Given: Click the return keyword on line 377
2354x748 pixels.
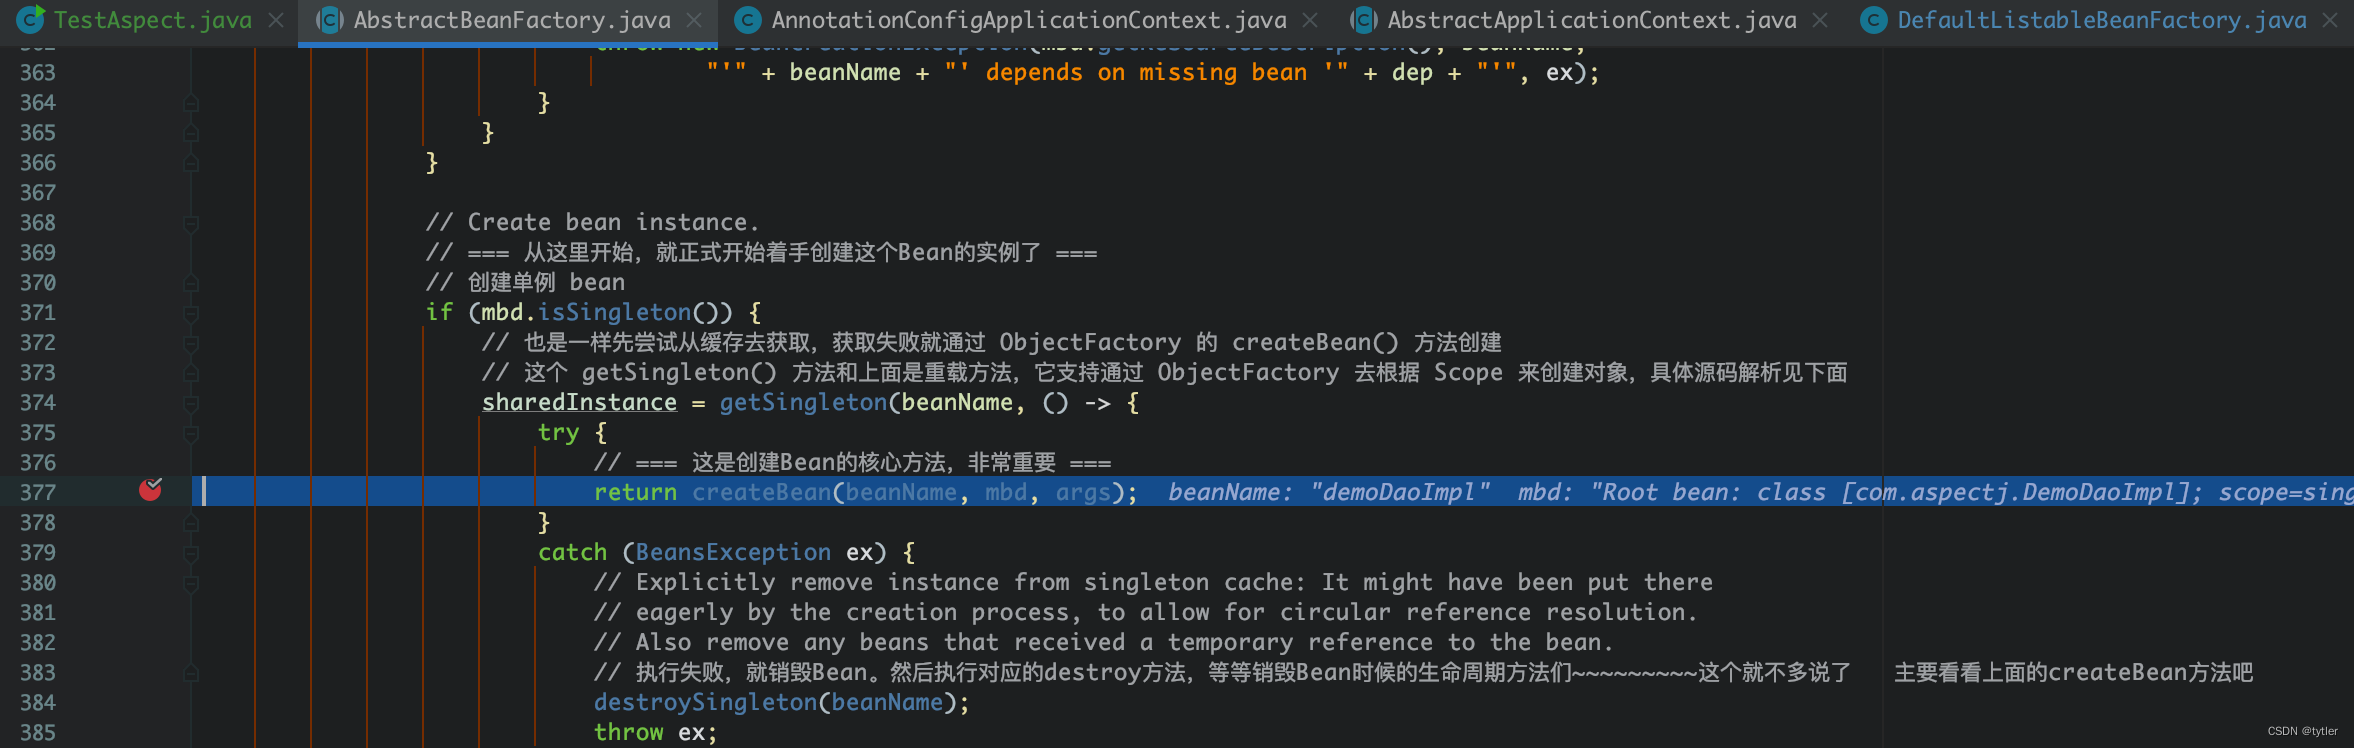Looking at the screenshot, I should click(635, 492).
